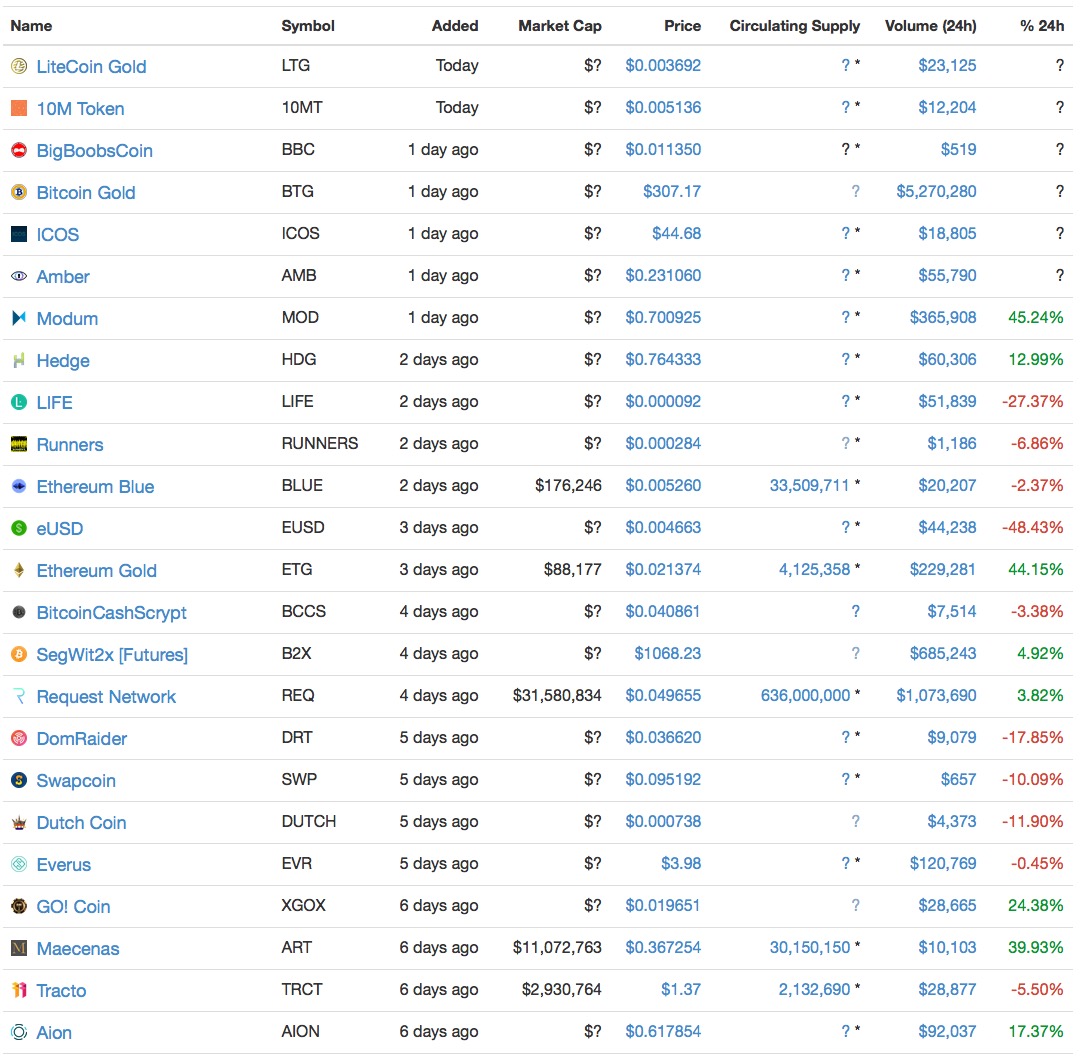The image size is (1081, 1056).
Task: Click the yellow Runners icon
Action: [19, 445]
